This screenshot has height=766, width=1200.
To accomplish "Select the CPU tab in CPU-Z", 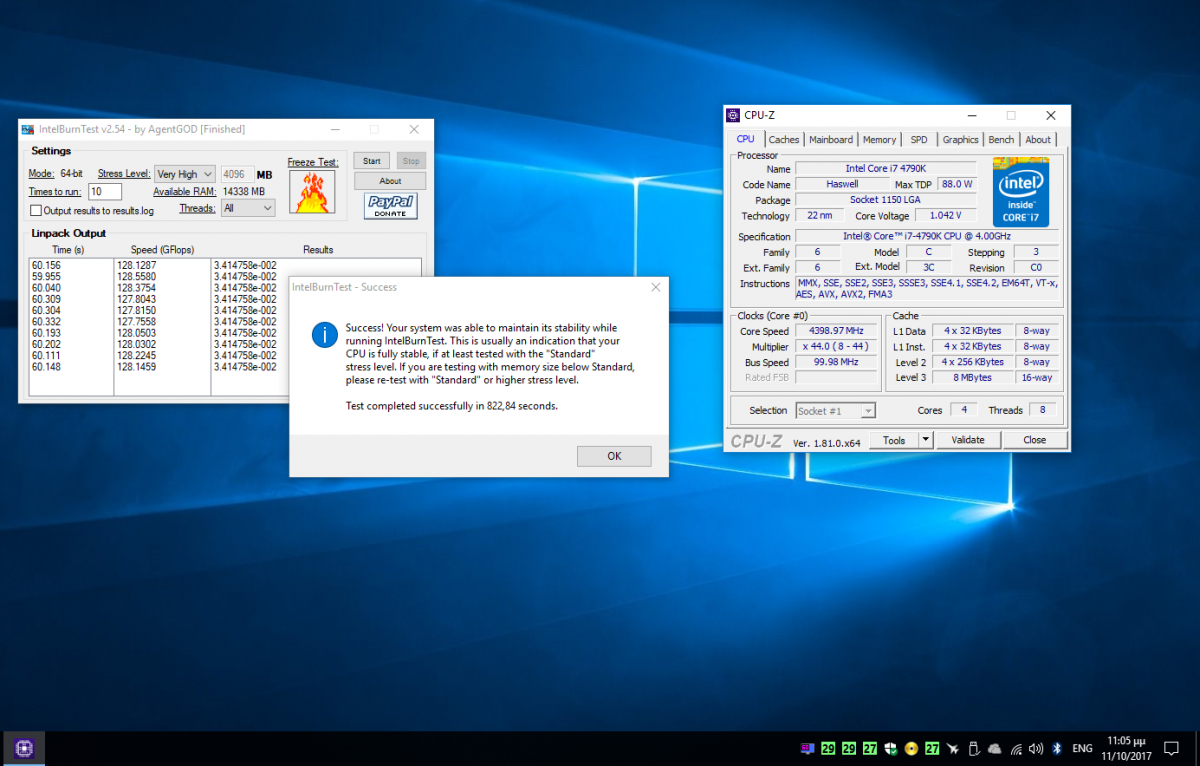I will coord(746,140).
